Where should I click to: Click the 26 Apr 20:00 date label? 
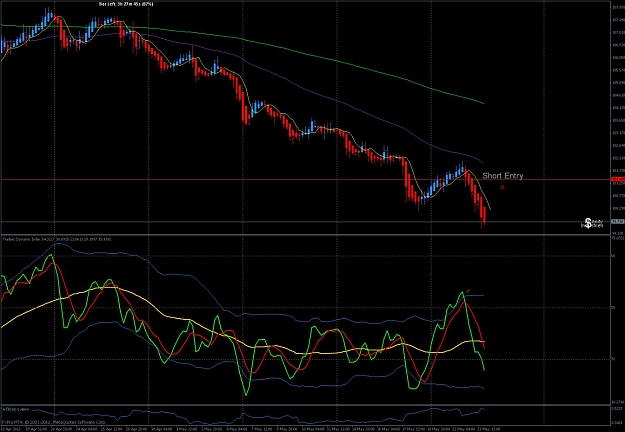coord(137,429)
